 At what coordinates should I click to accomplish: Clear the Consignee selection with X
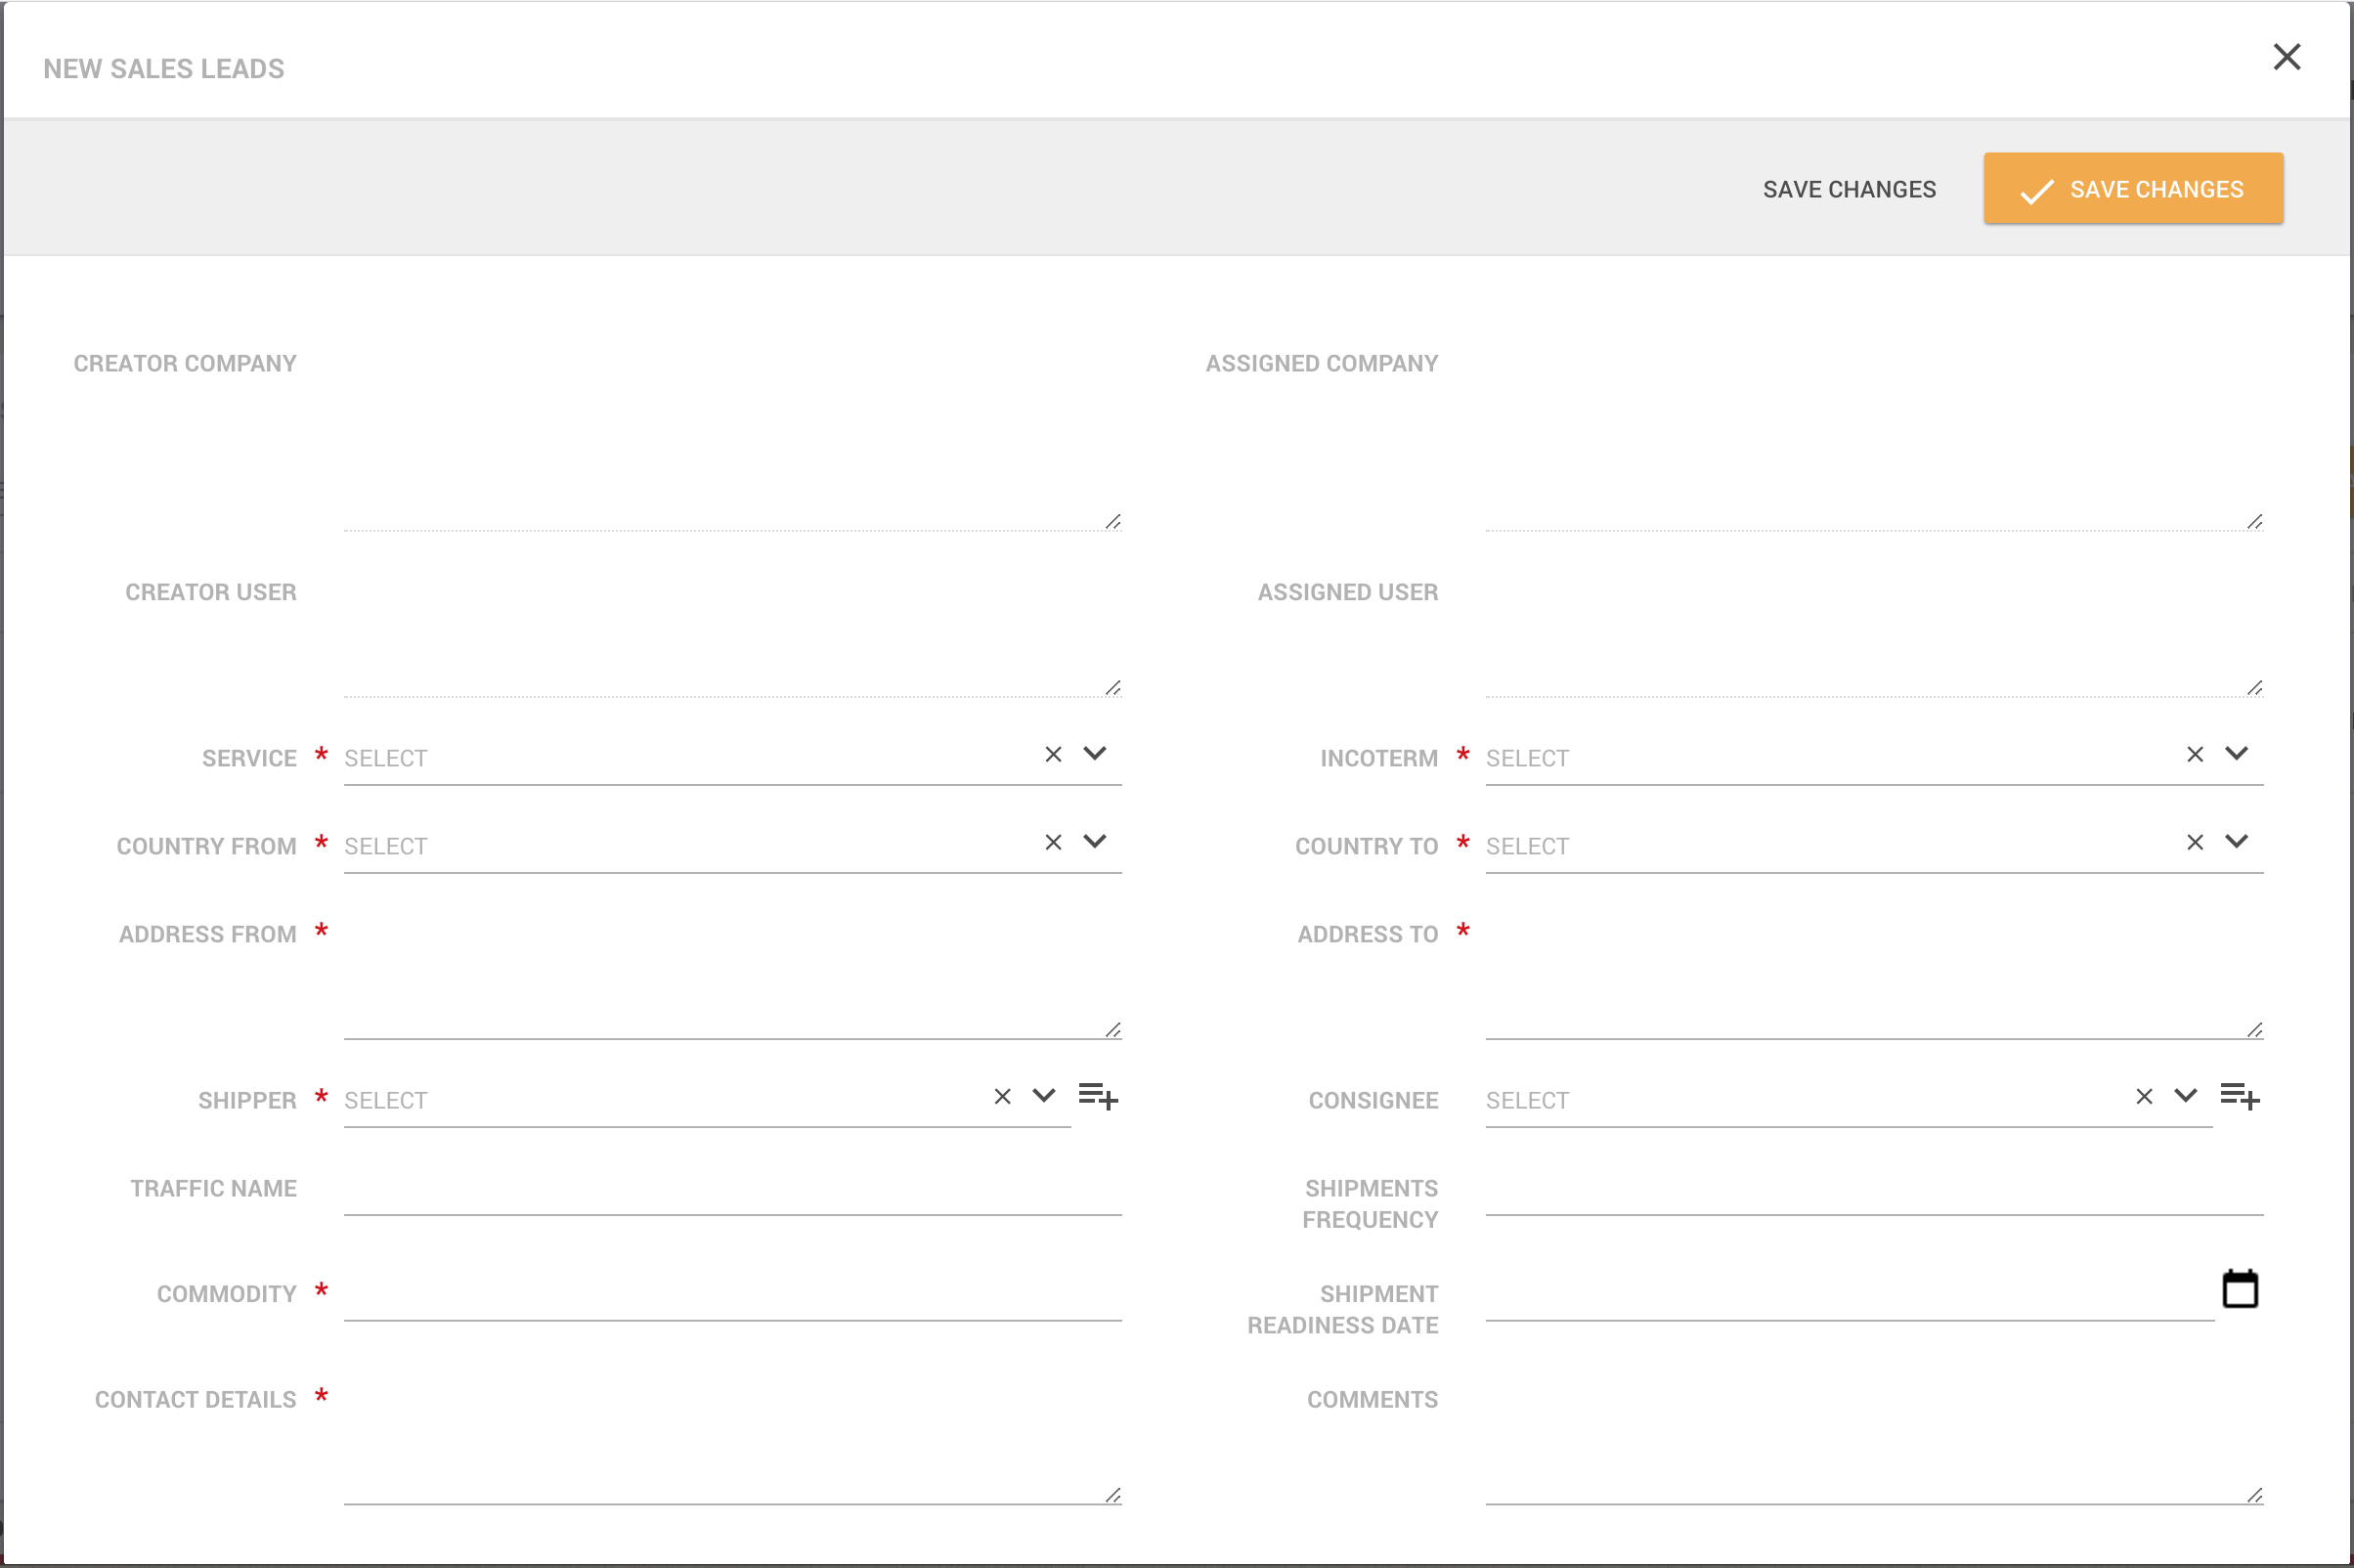2144,1097
